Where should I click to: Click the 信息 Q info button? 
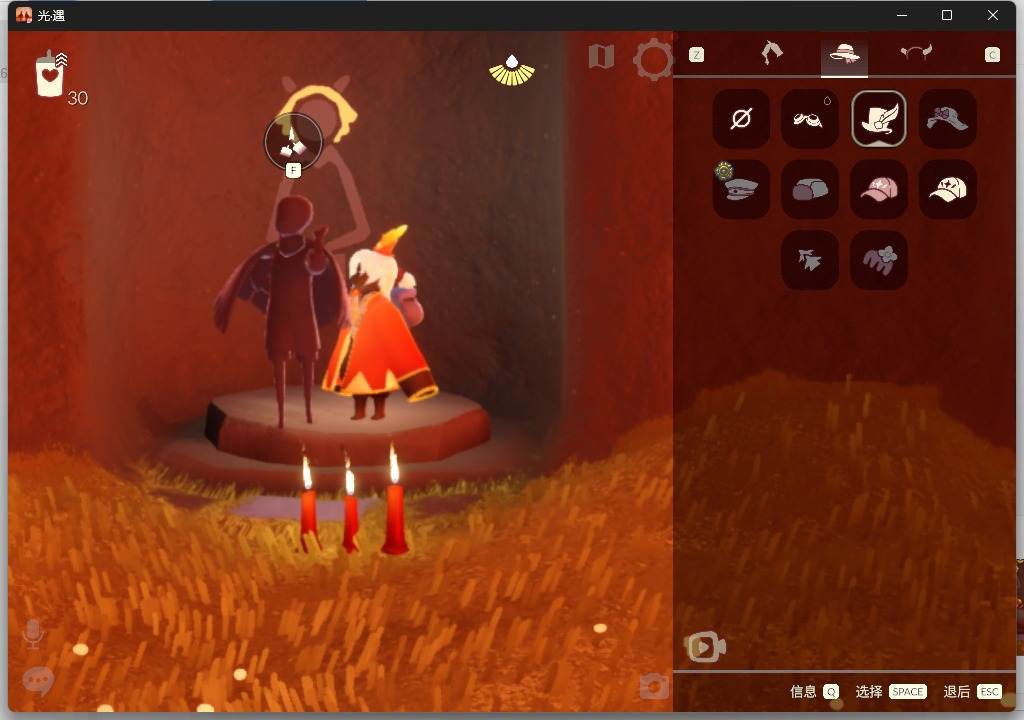click(814, 691)
